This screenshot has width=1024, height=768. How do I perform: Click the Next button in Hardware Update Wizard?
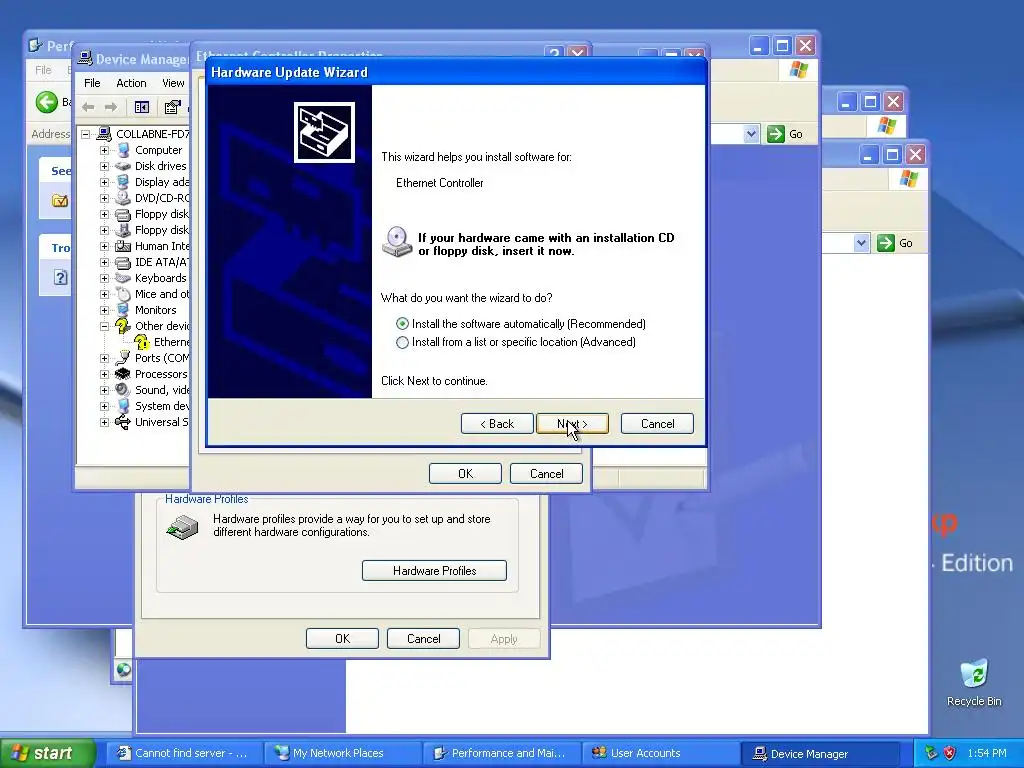click(x=572, y=424)
